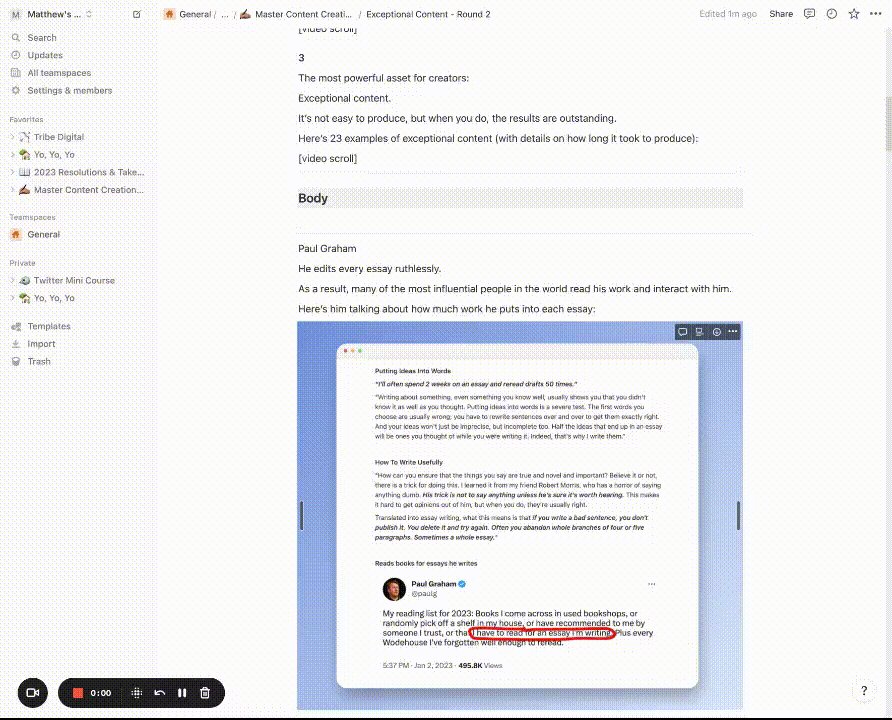
Task: Click Exceptional Content - Round 2 breadcrumb
Action: pos(428,14)
